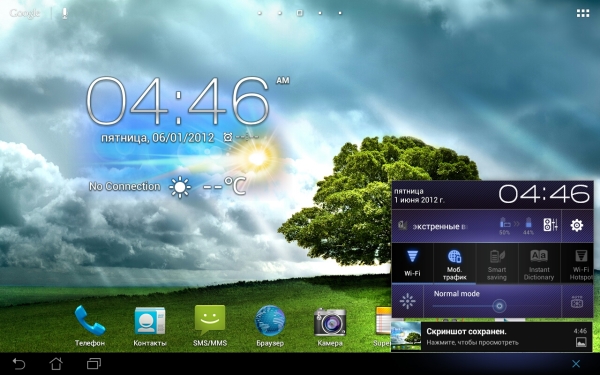Toggle auto brightness in quick panel

click(x=577, y=302)
